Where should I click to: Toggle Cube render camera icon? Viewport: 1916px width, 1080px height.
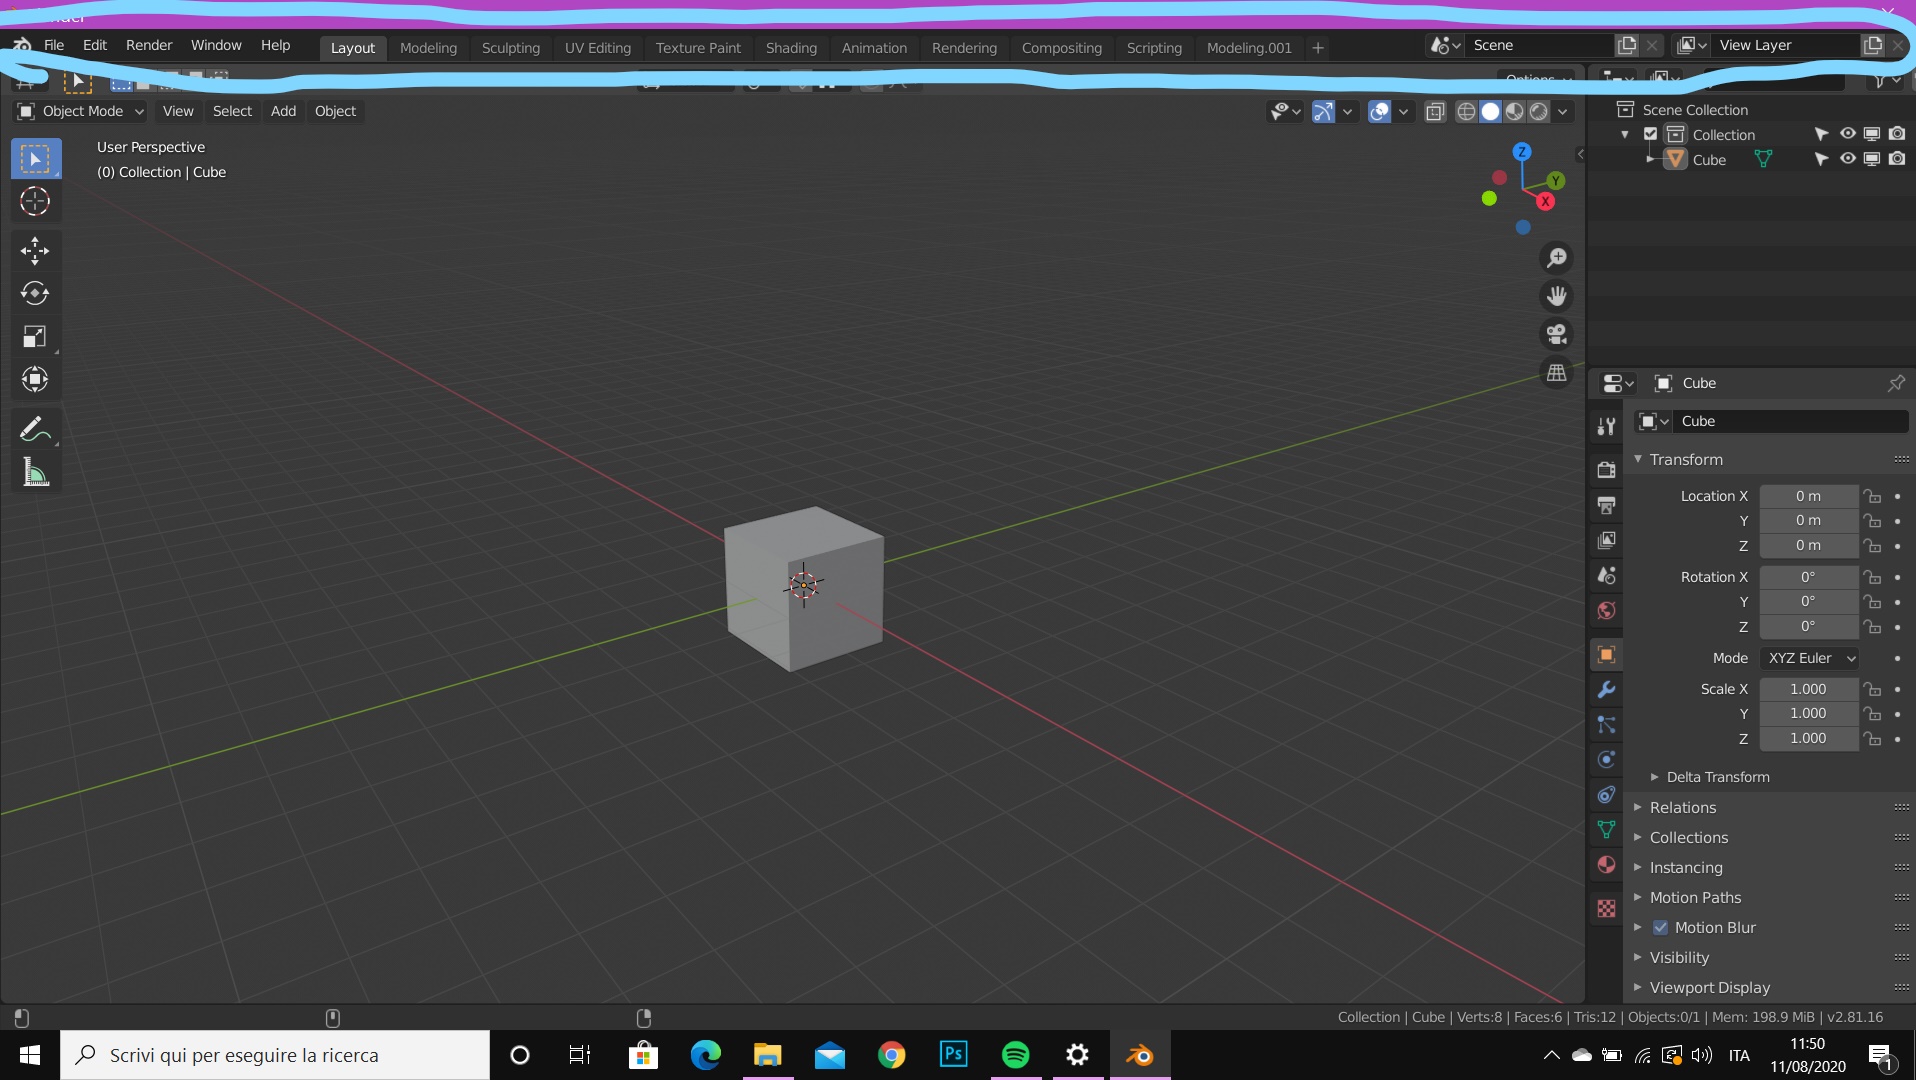click(x=1897, y=159)
